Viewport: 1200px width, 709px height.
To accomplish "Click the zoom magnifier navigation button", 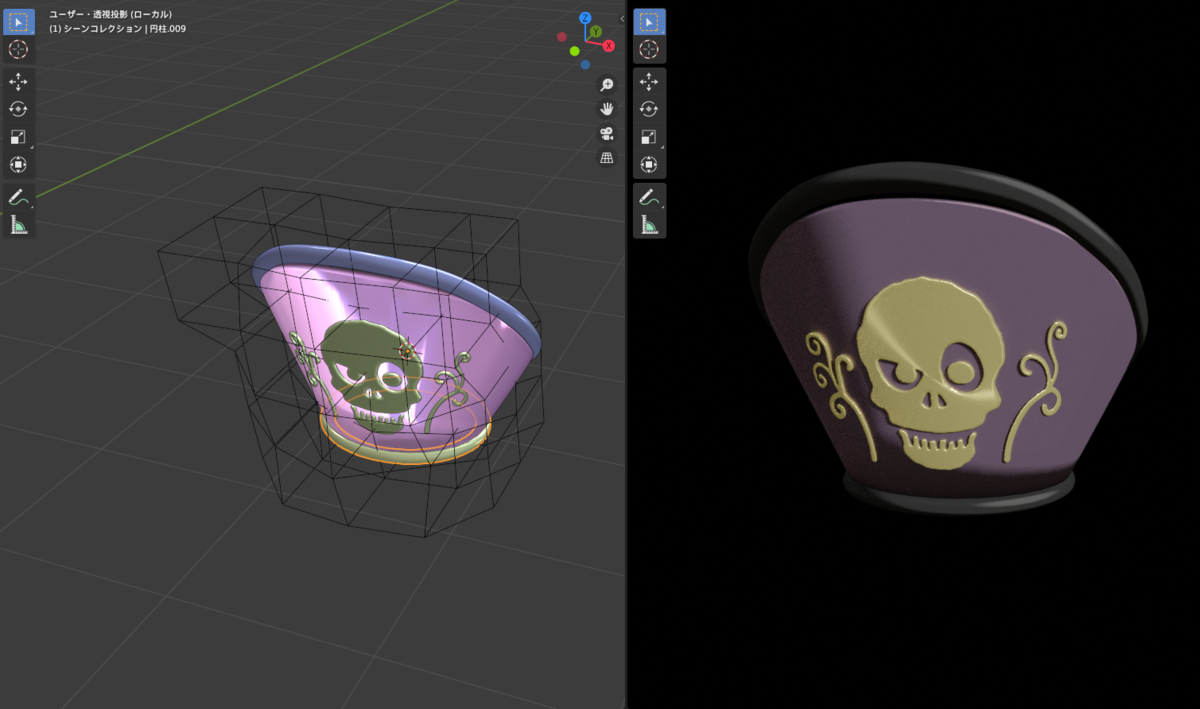I will [606, 85].
